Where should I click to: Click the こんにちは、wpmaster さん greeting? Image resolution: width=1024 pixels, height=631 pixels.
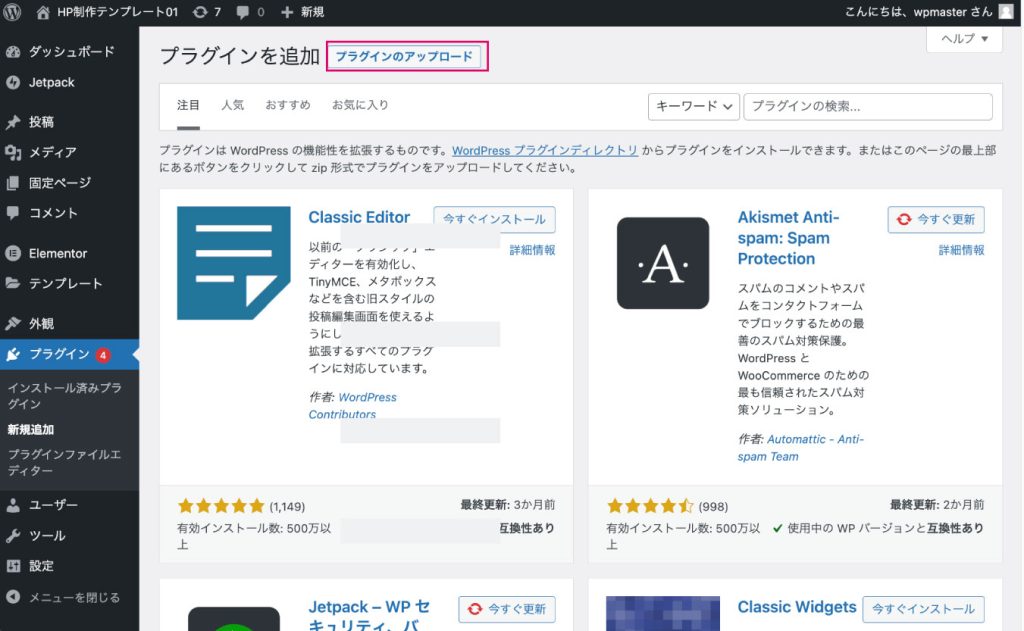click(x=918, y=12)
